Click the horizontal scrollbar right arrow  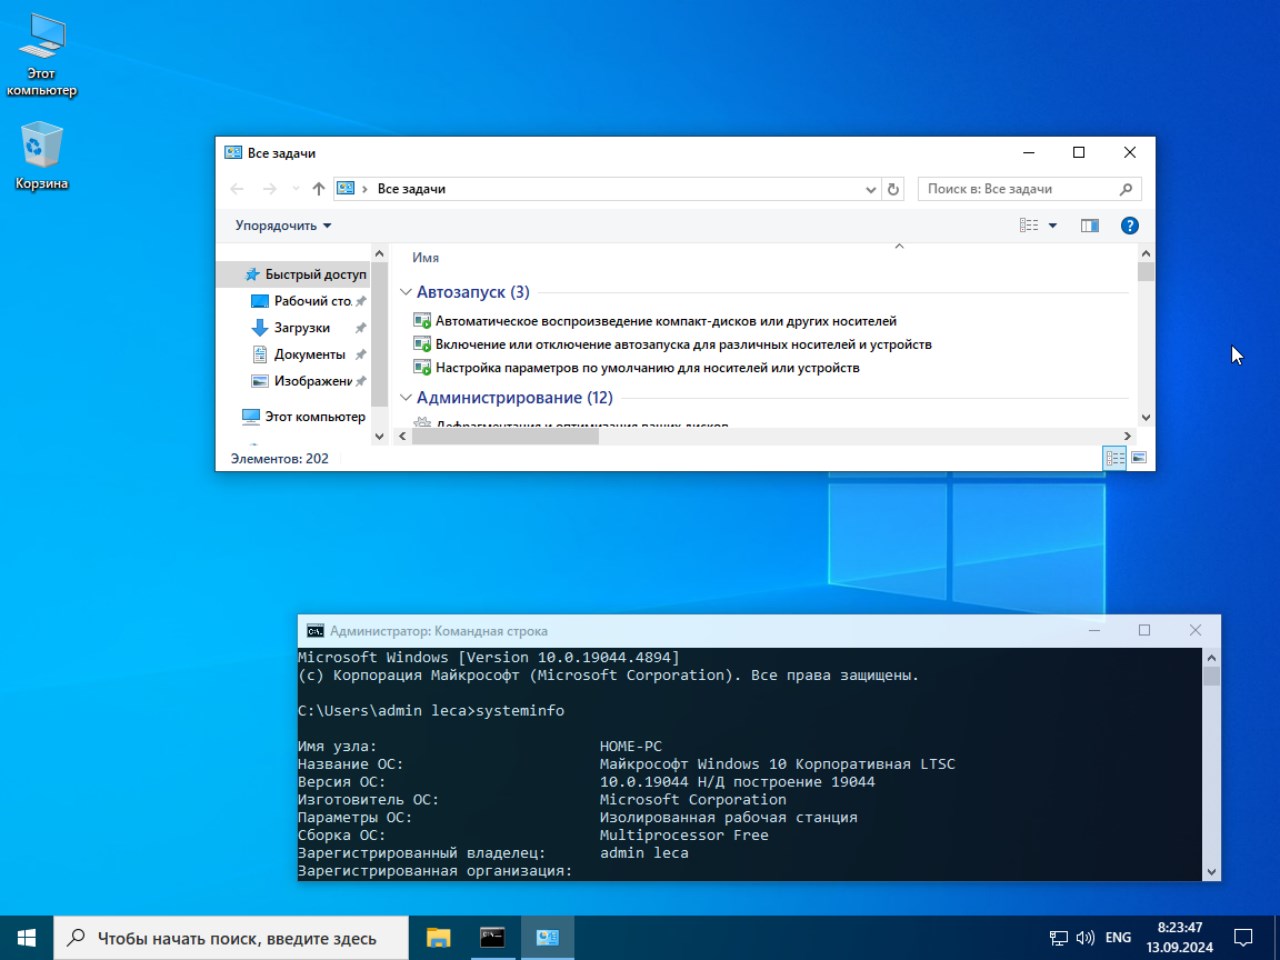point(1128,436)
